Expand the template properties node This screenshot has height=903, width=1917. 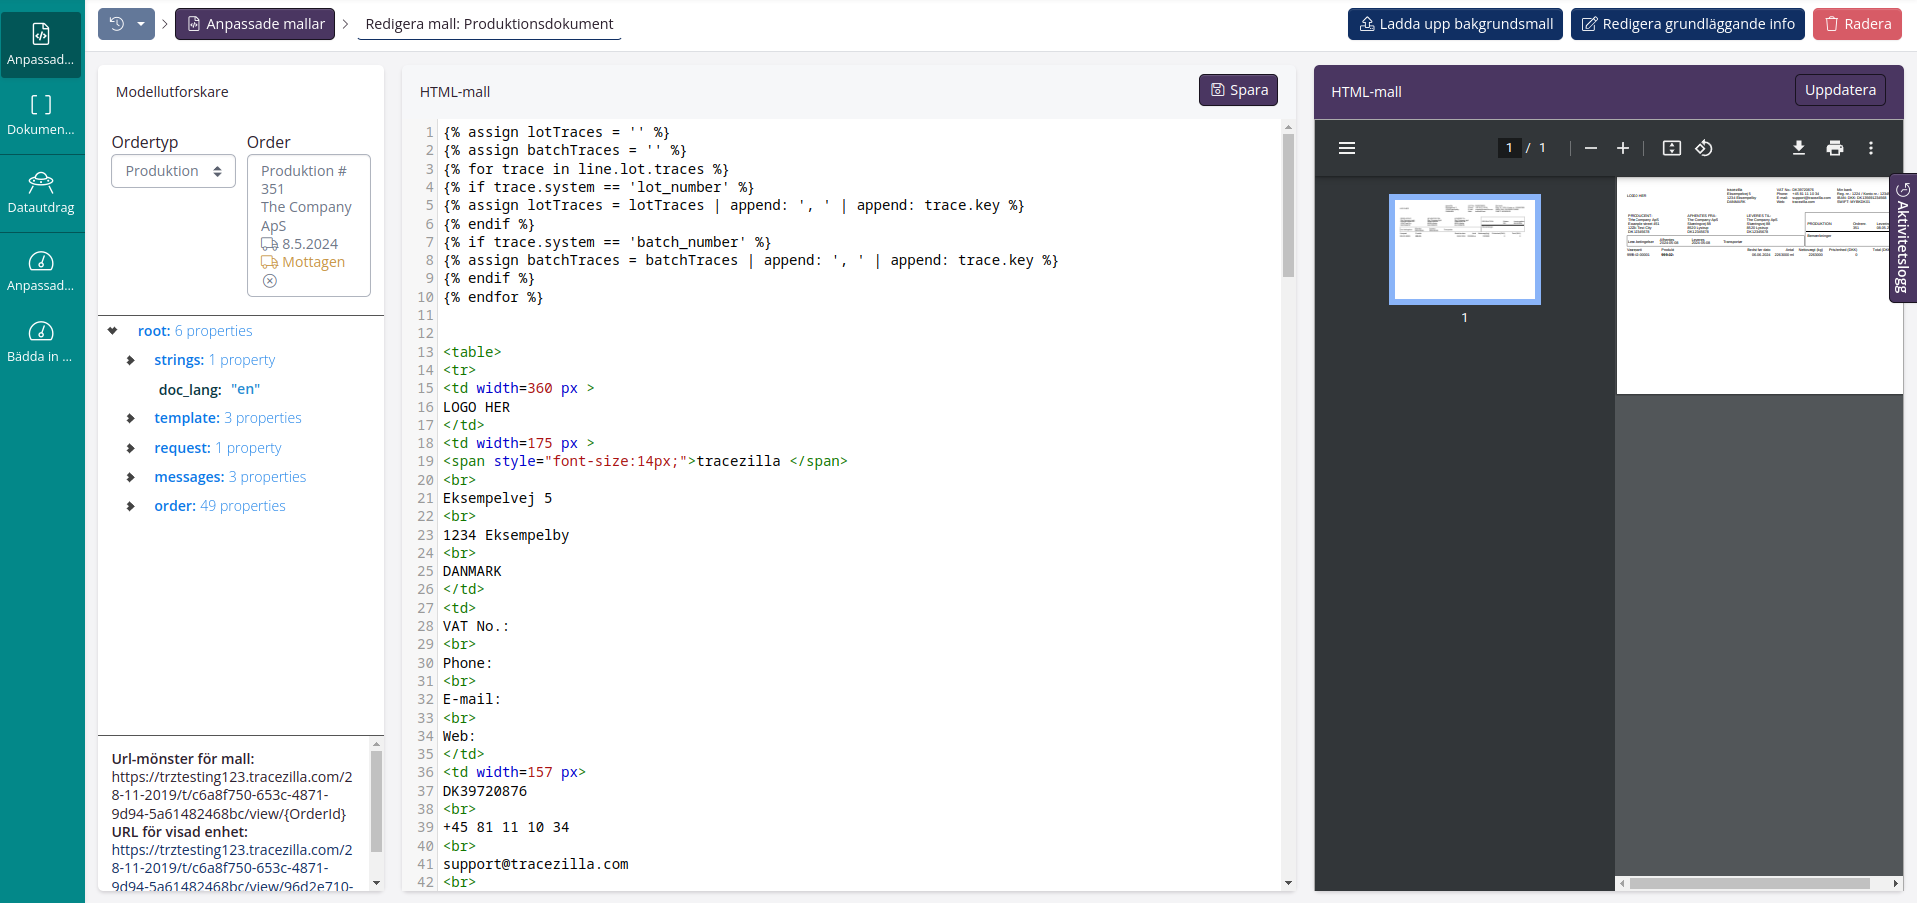[131, 418]
